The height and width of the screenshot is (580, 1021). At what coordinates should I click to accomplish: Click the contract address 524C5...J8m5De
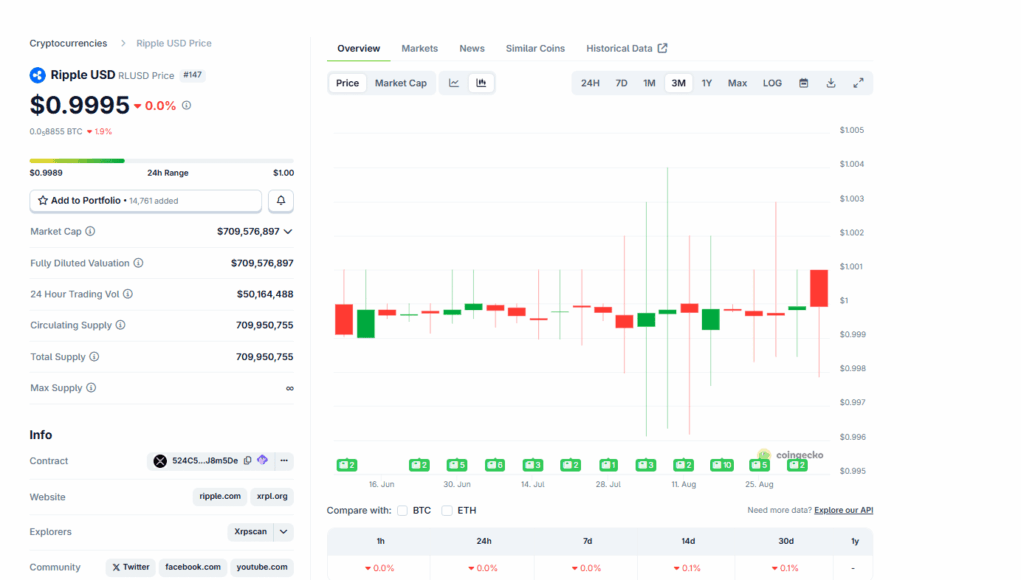click(x=205, y=461)
